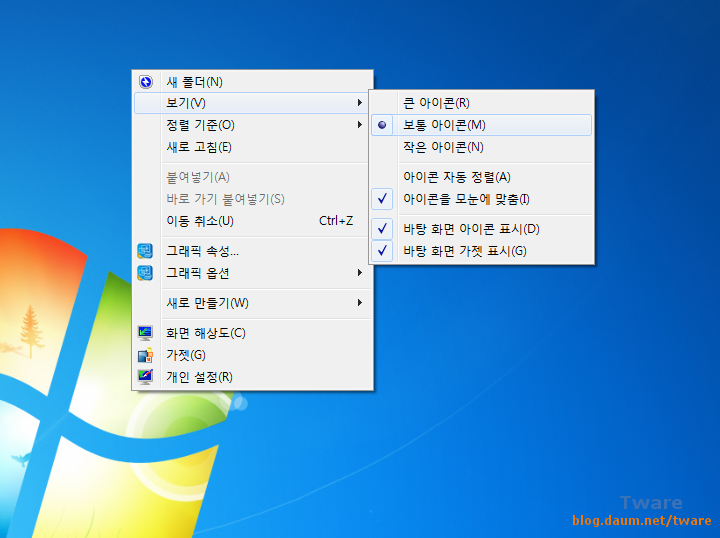Select 작은 아이콘(N) small icons option
The image size is (720, 538).
(481, 147)
